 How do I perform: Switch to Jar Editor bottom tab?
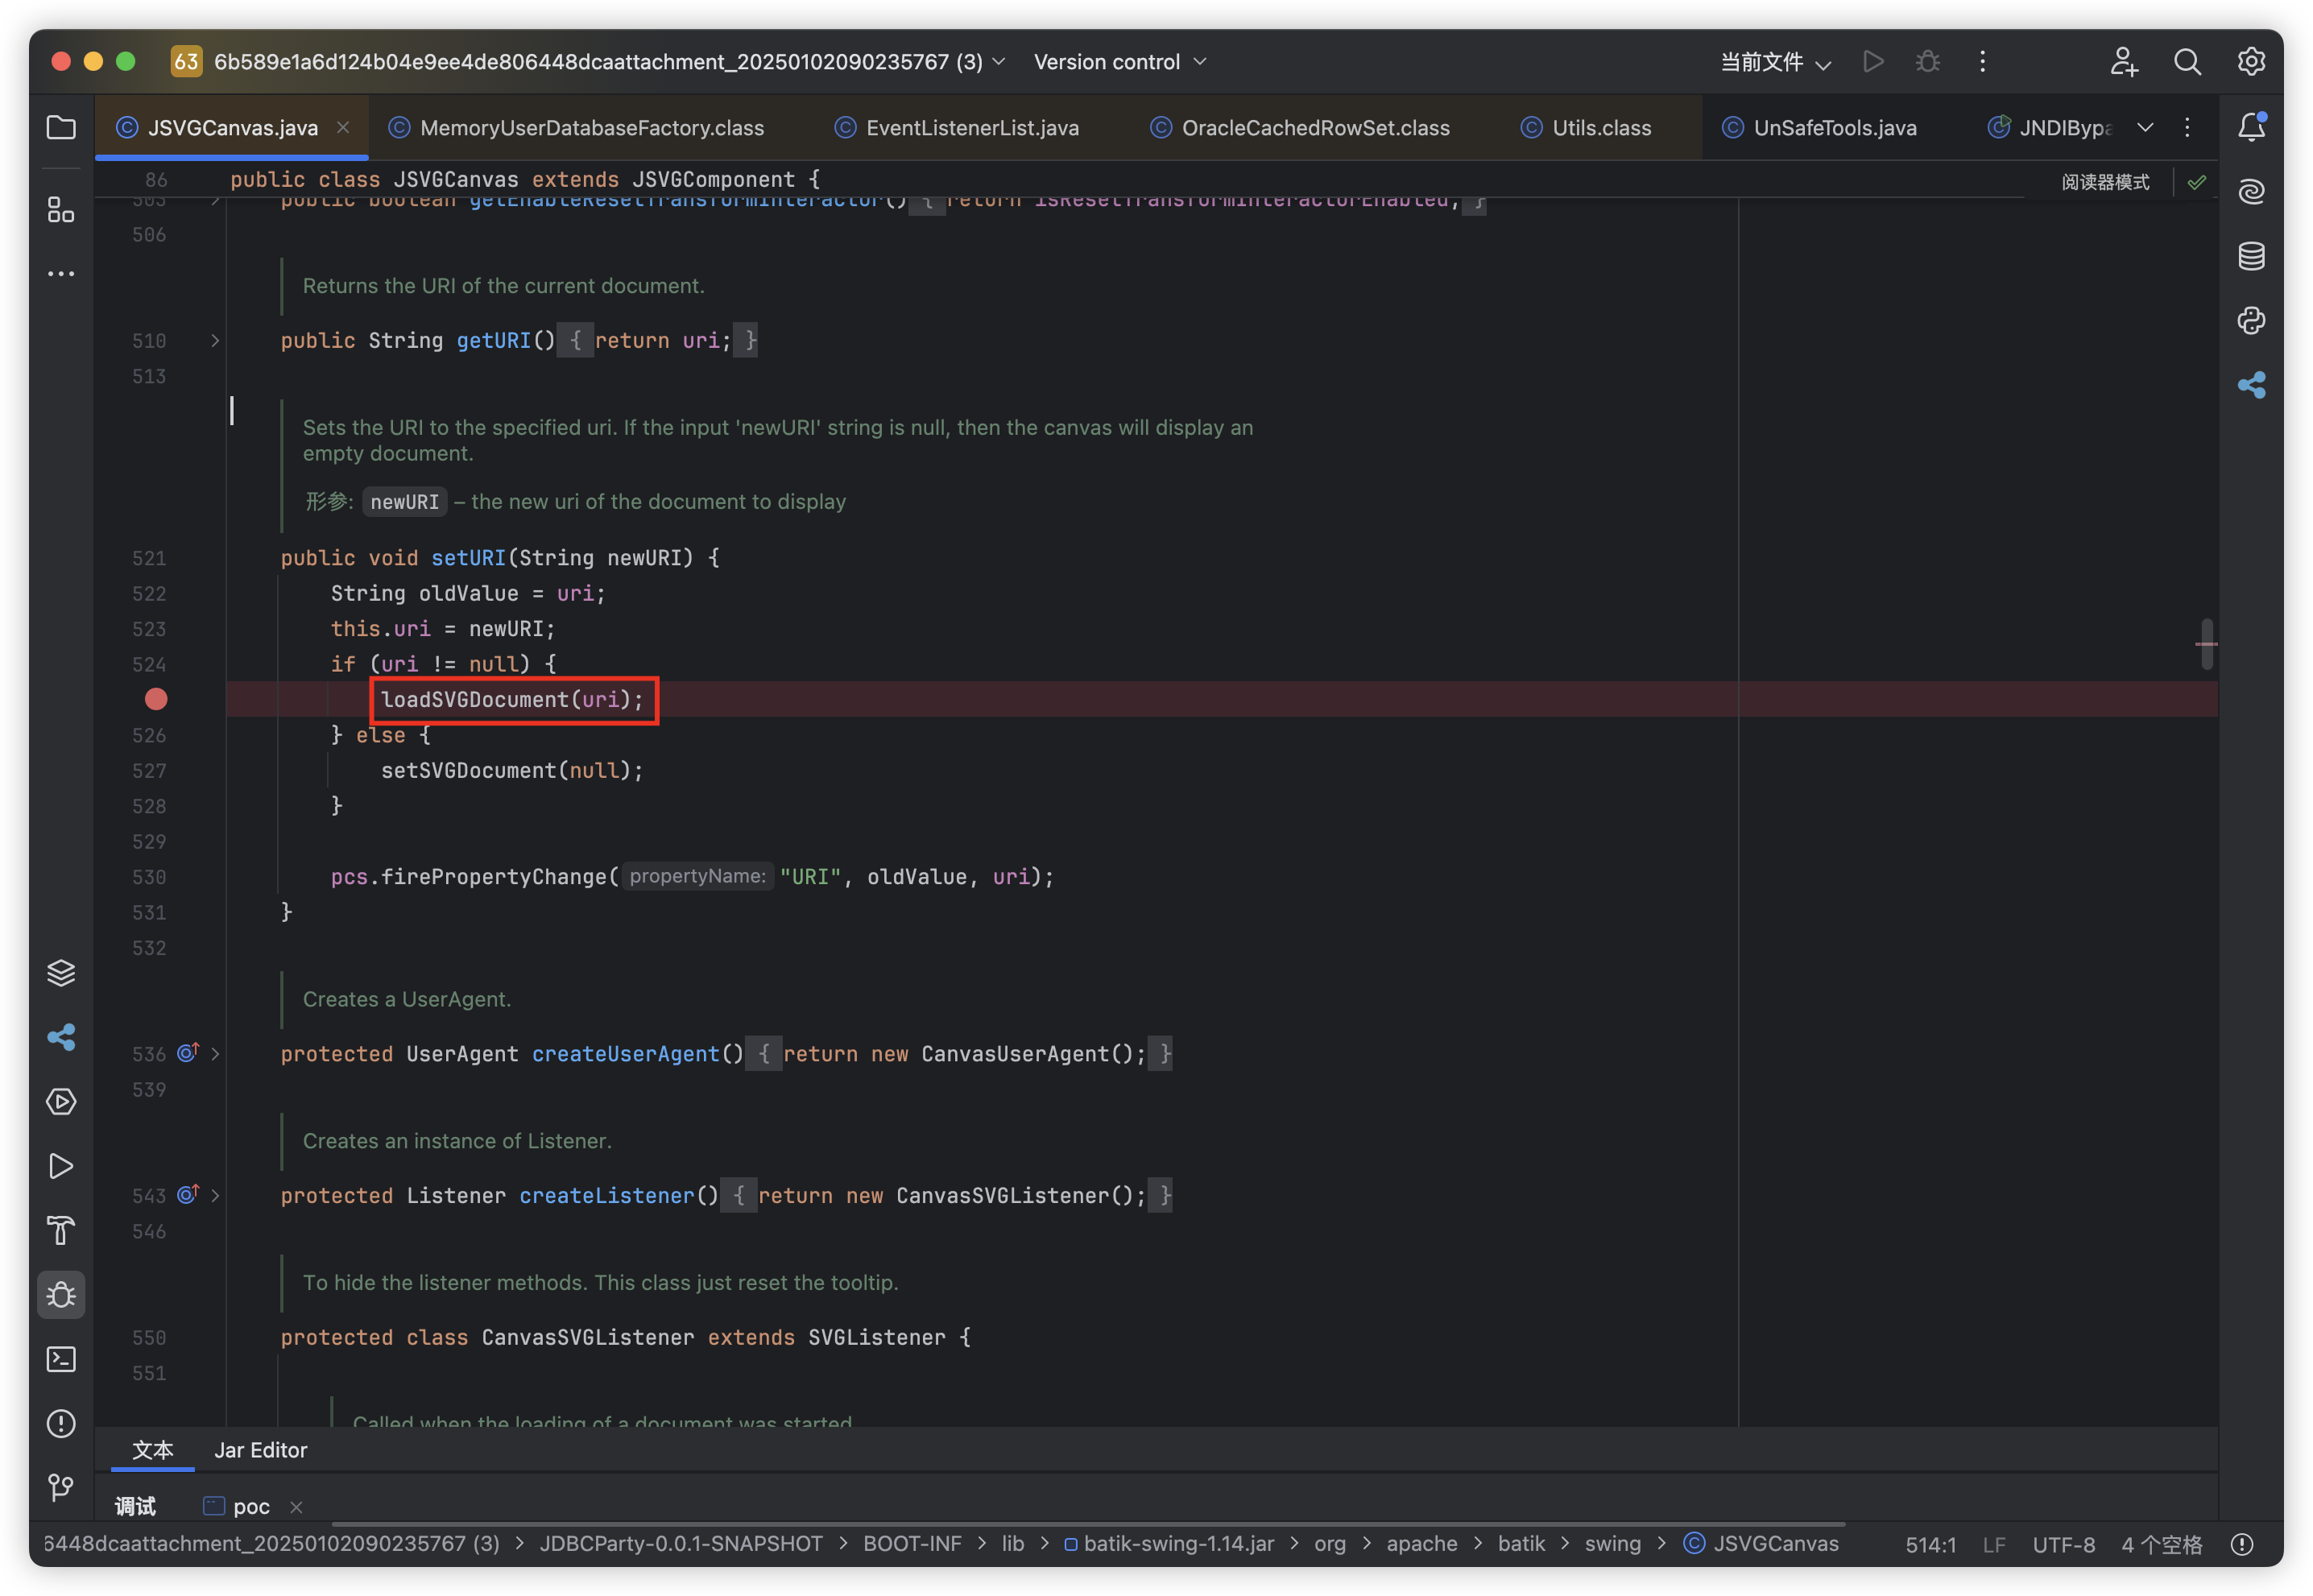pos(260,1450)
